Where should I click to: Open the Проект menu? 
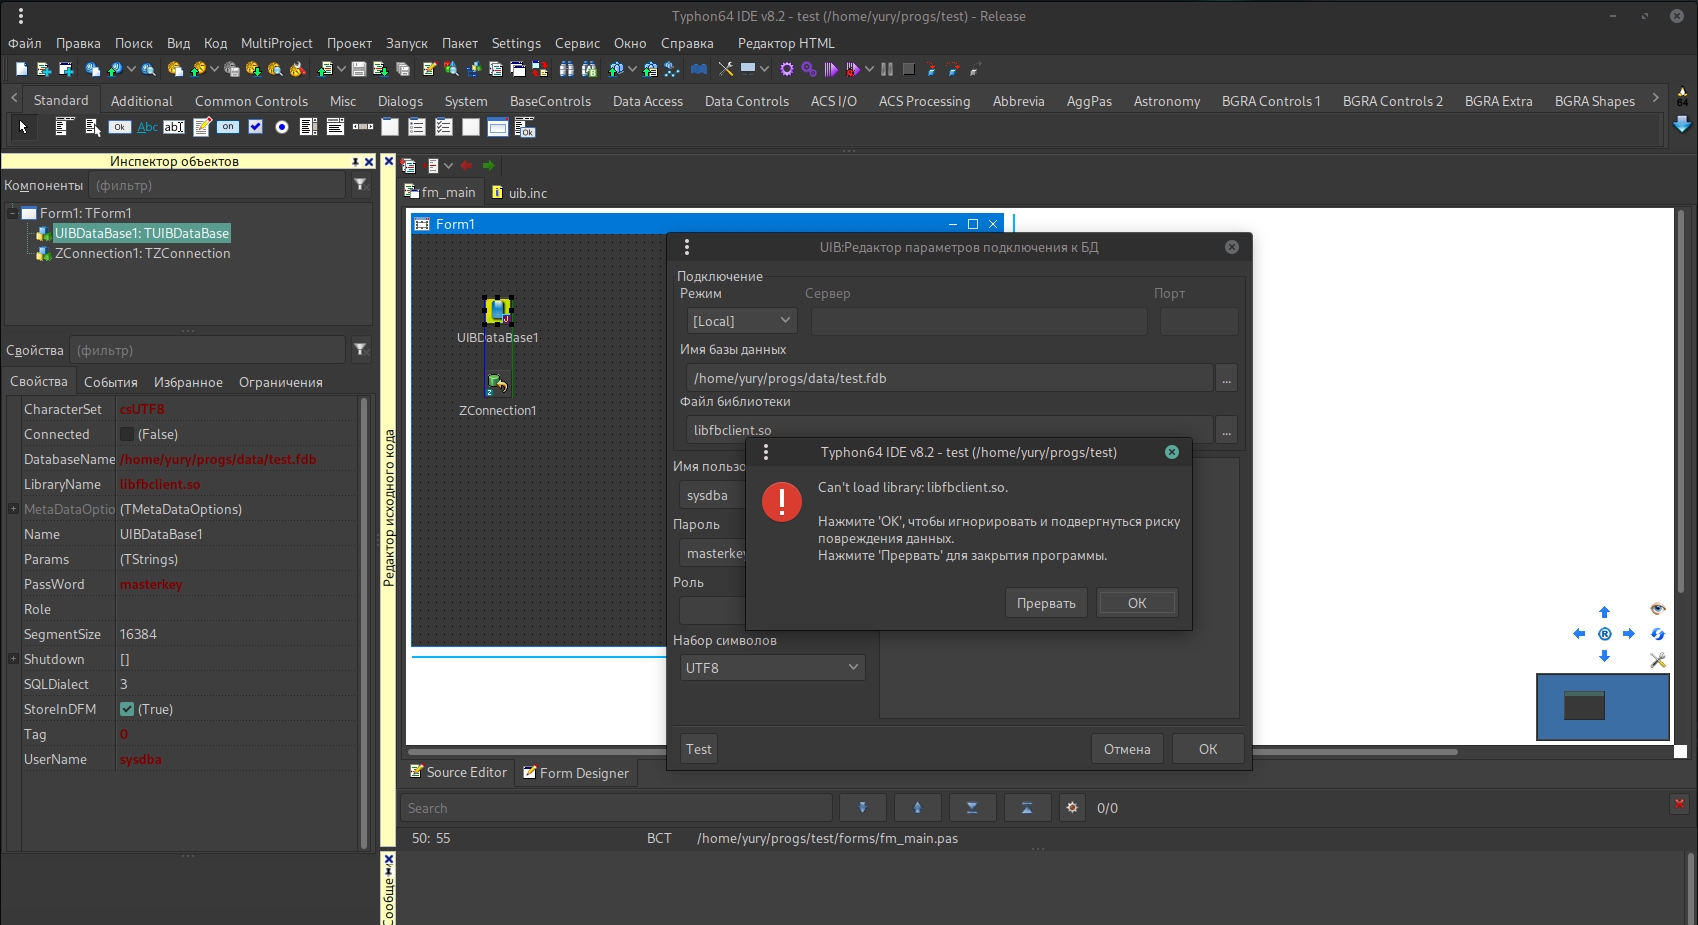point(349,43)
